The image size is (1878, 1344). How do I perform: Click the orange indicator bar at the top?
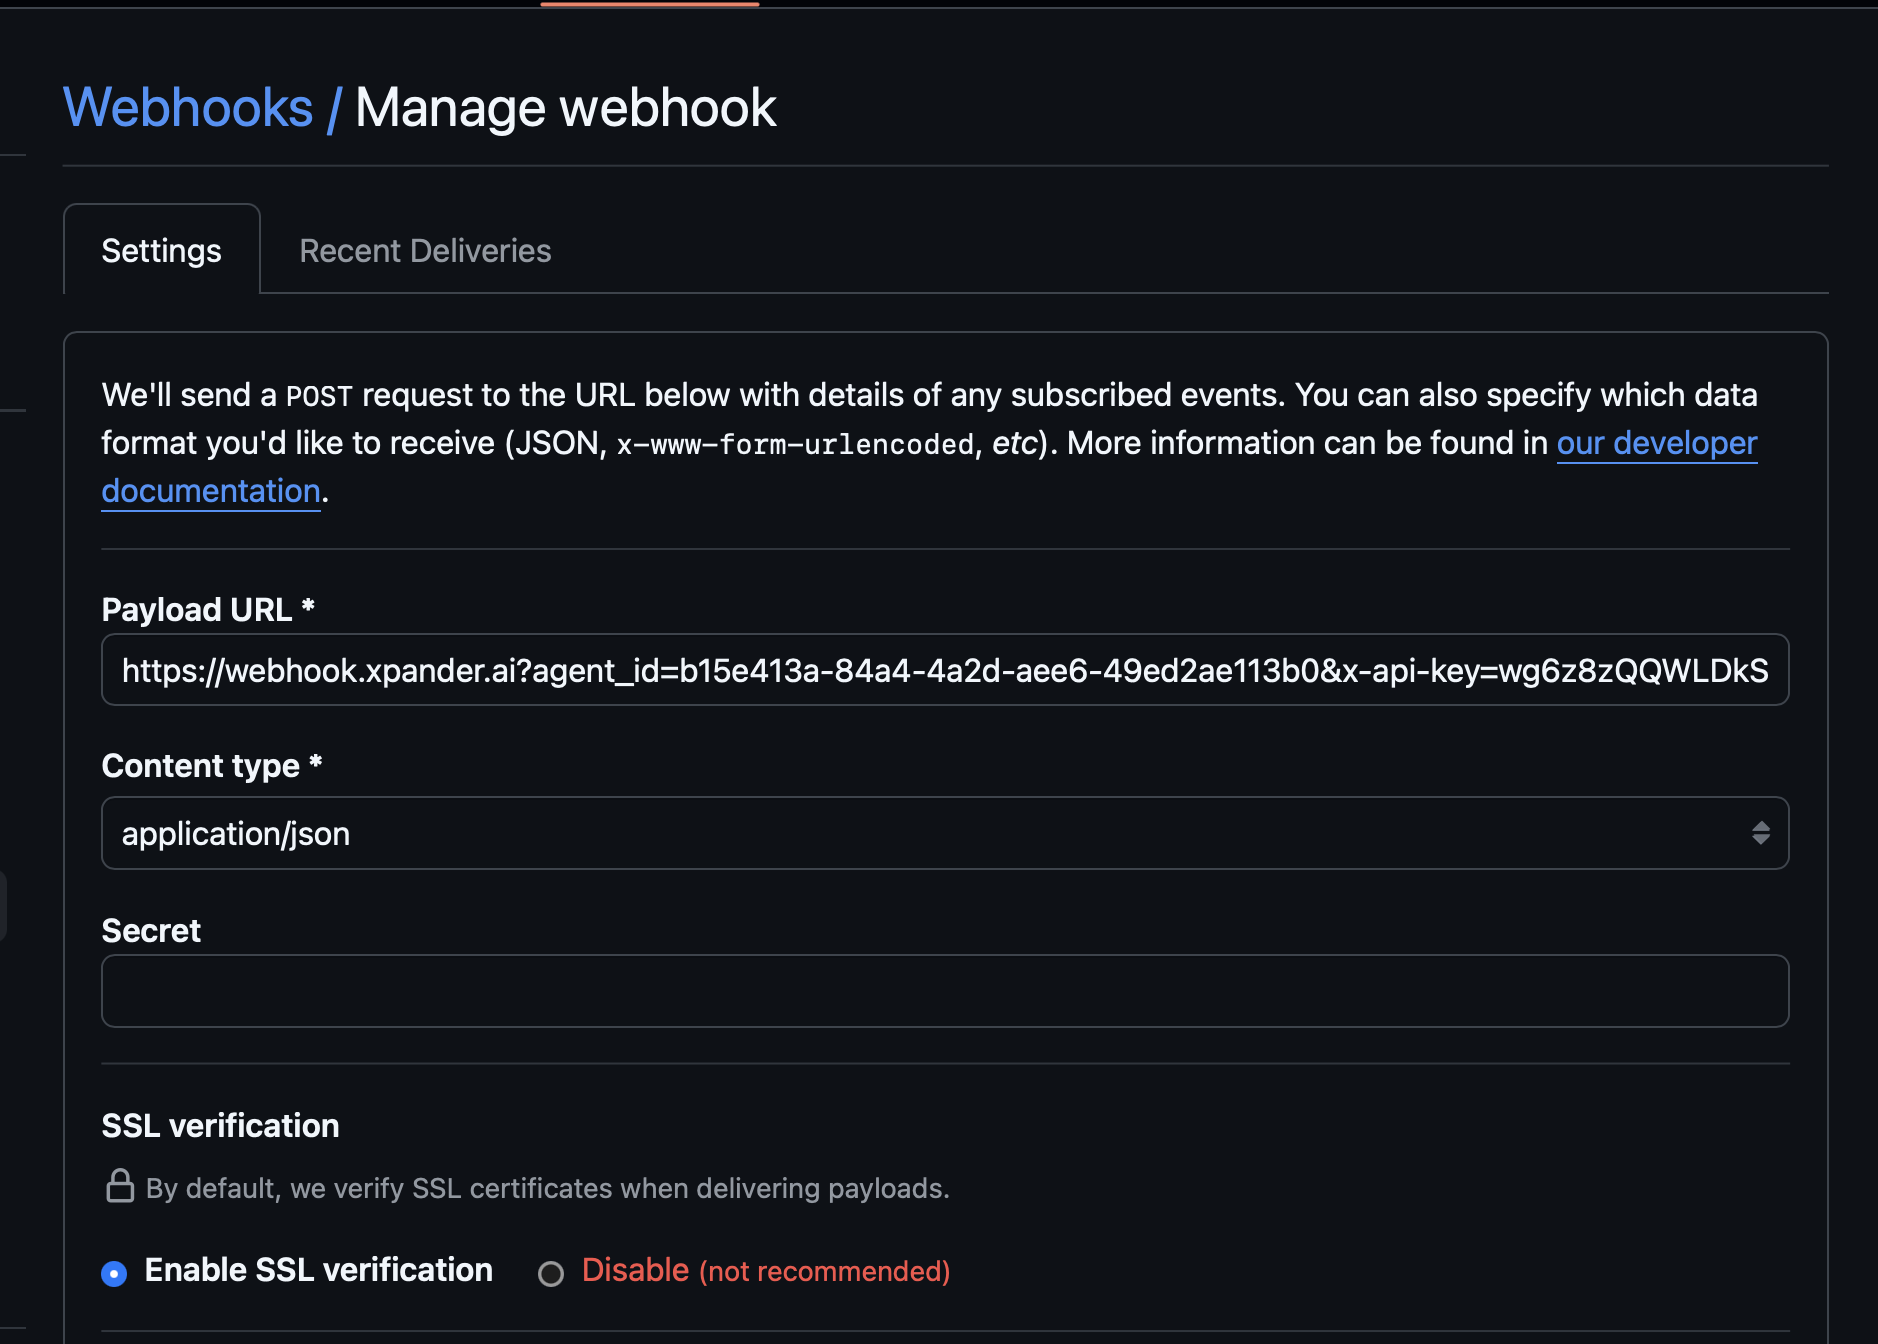(x=649, y=3)
